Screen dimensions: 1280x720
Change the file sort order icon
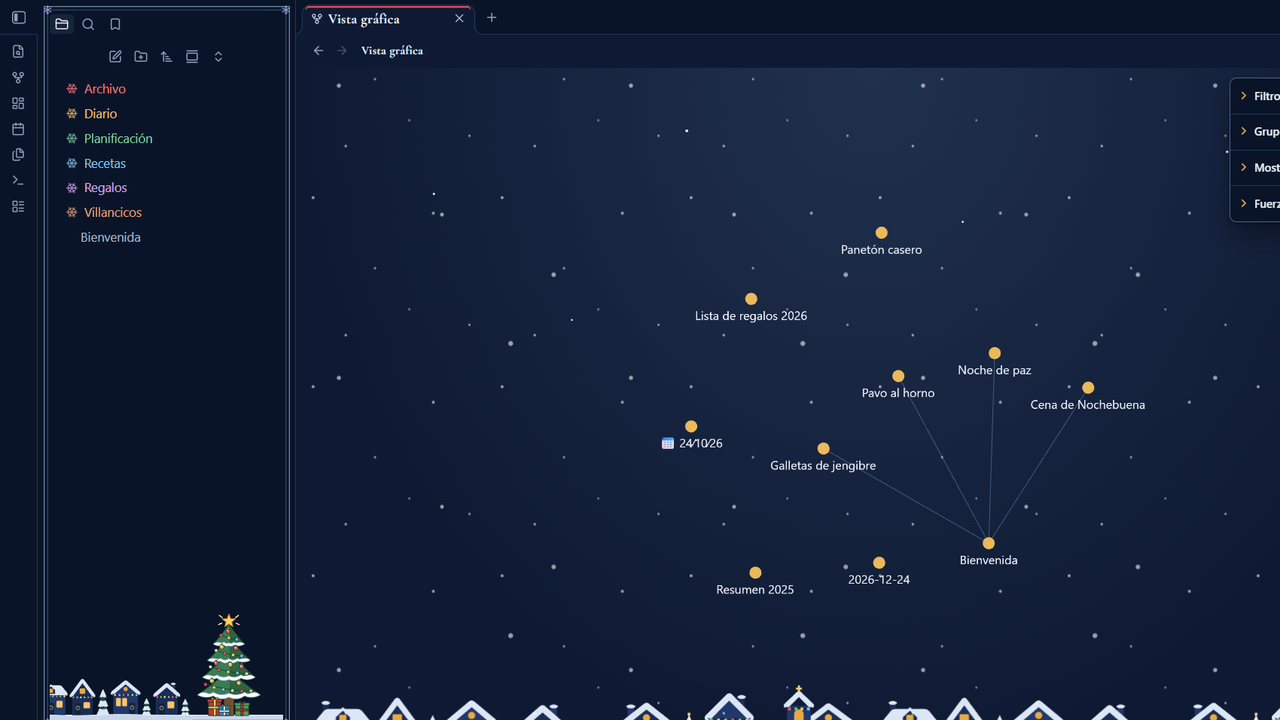pyautogui.click(x=167, y=57)
